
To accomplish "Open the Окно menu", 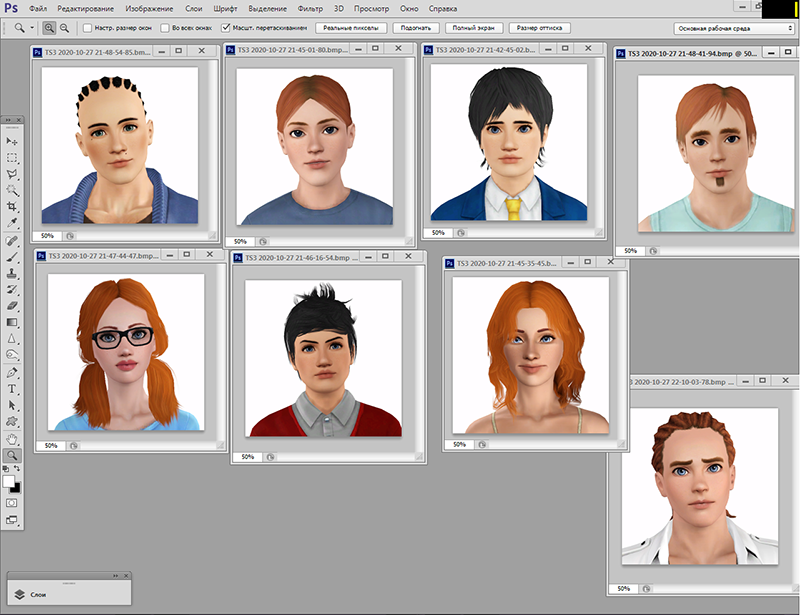I will [x=409, y=9].
